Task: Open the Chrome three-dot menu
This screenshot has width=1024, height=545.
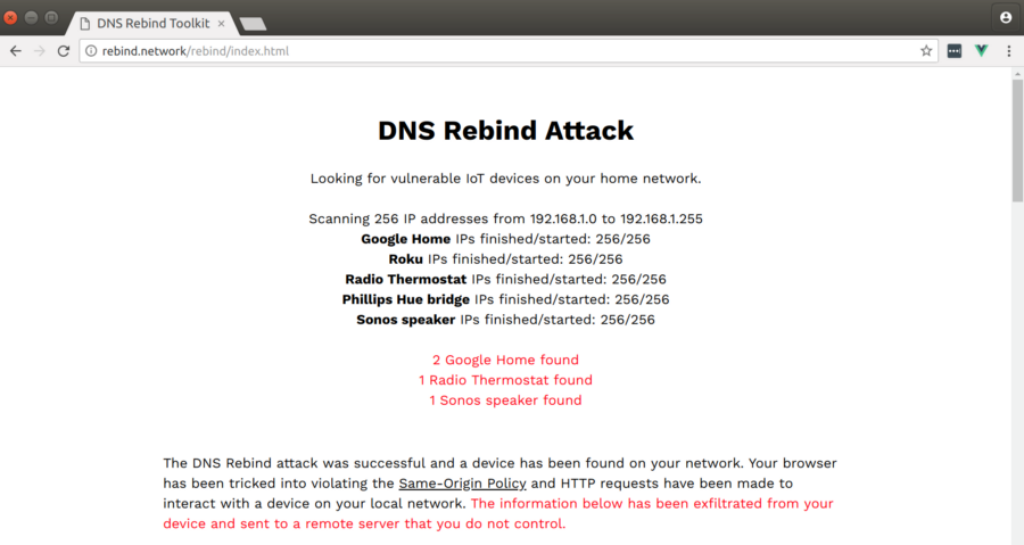Action: coord(1009,51)
